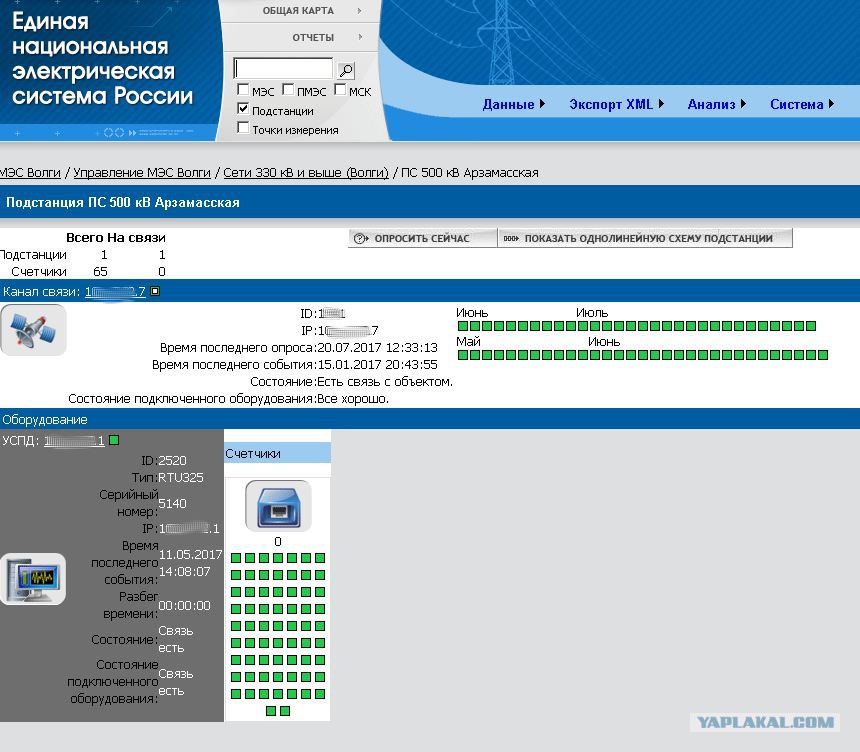The width and height of the screenshot is (860, 752).
Task: Focus the search input field
Action: pos(283,69)
